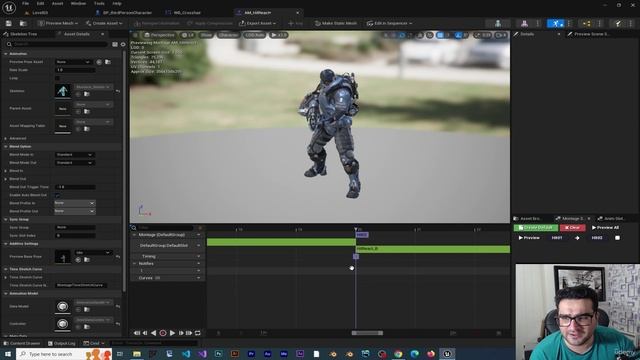
Task: Click the Show viewport options button
Action: [206, 35]
